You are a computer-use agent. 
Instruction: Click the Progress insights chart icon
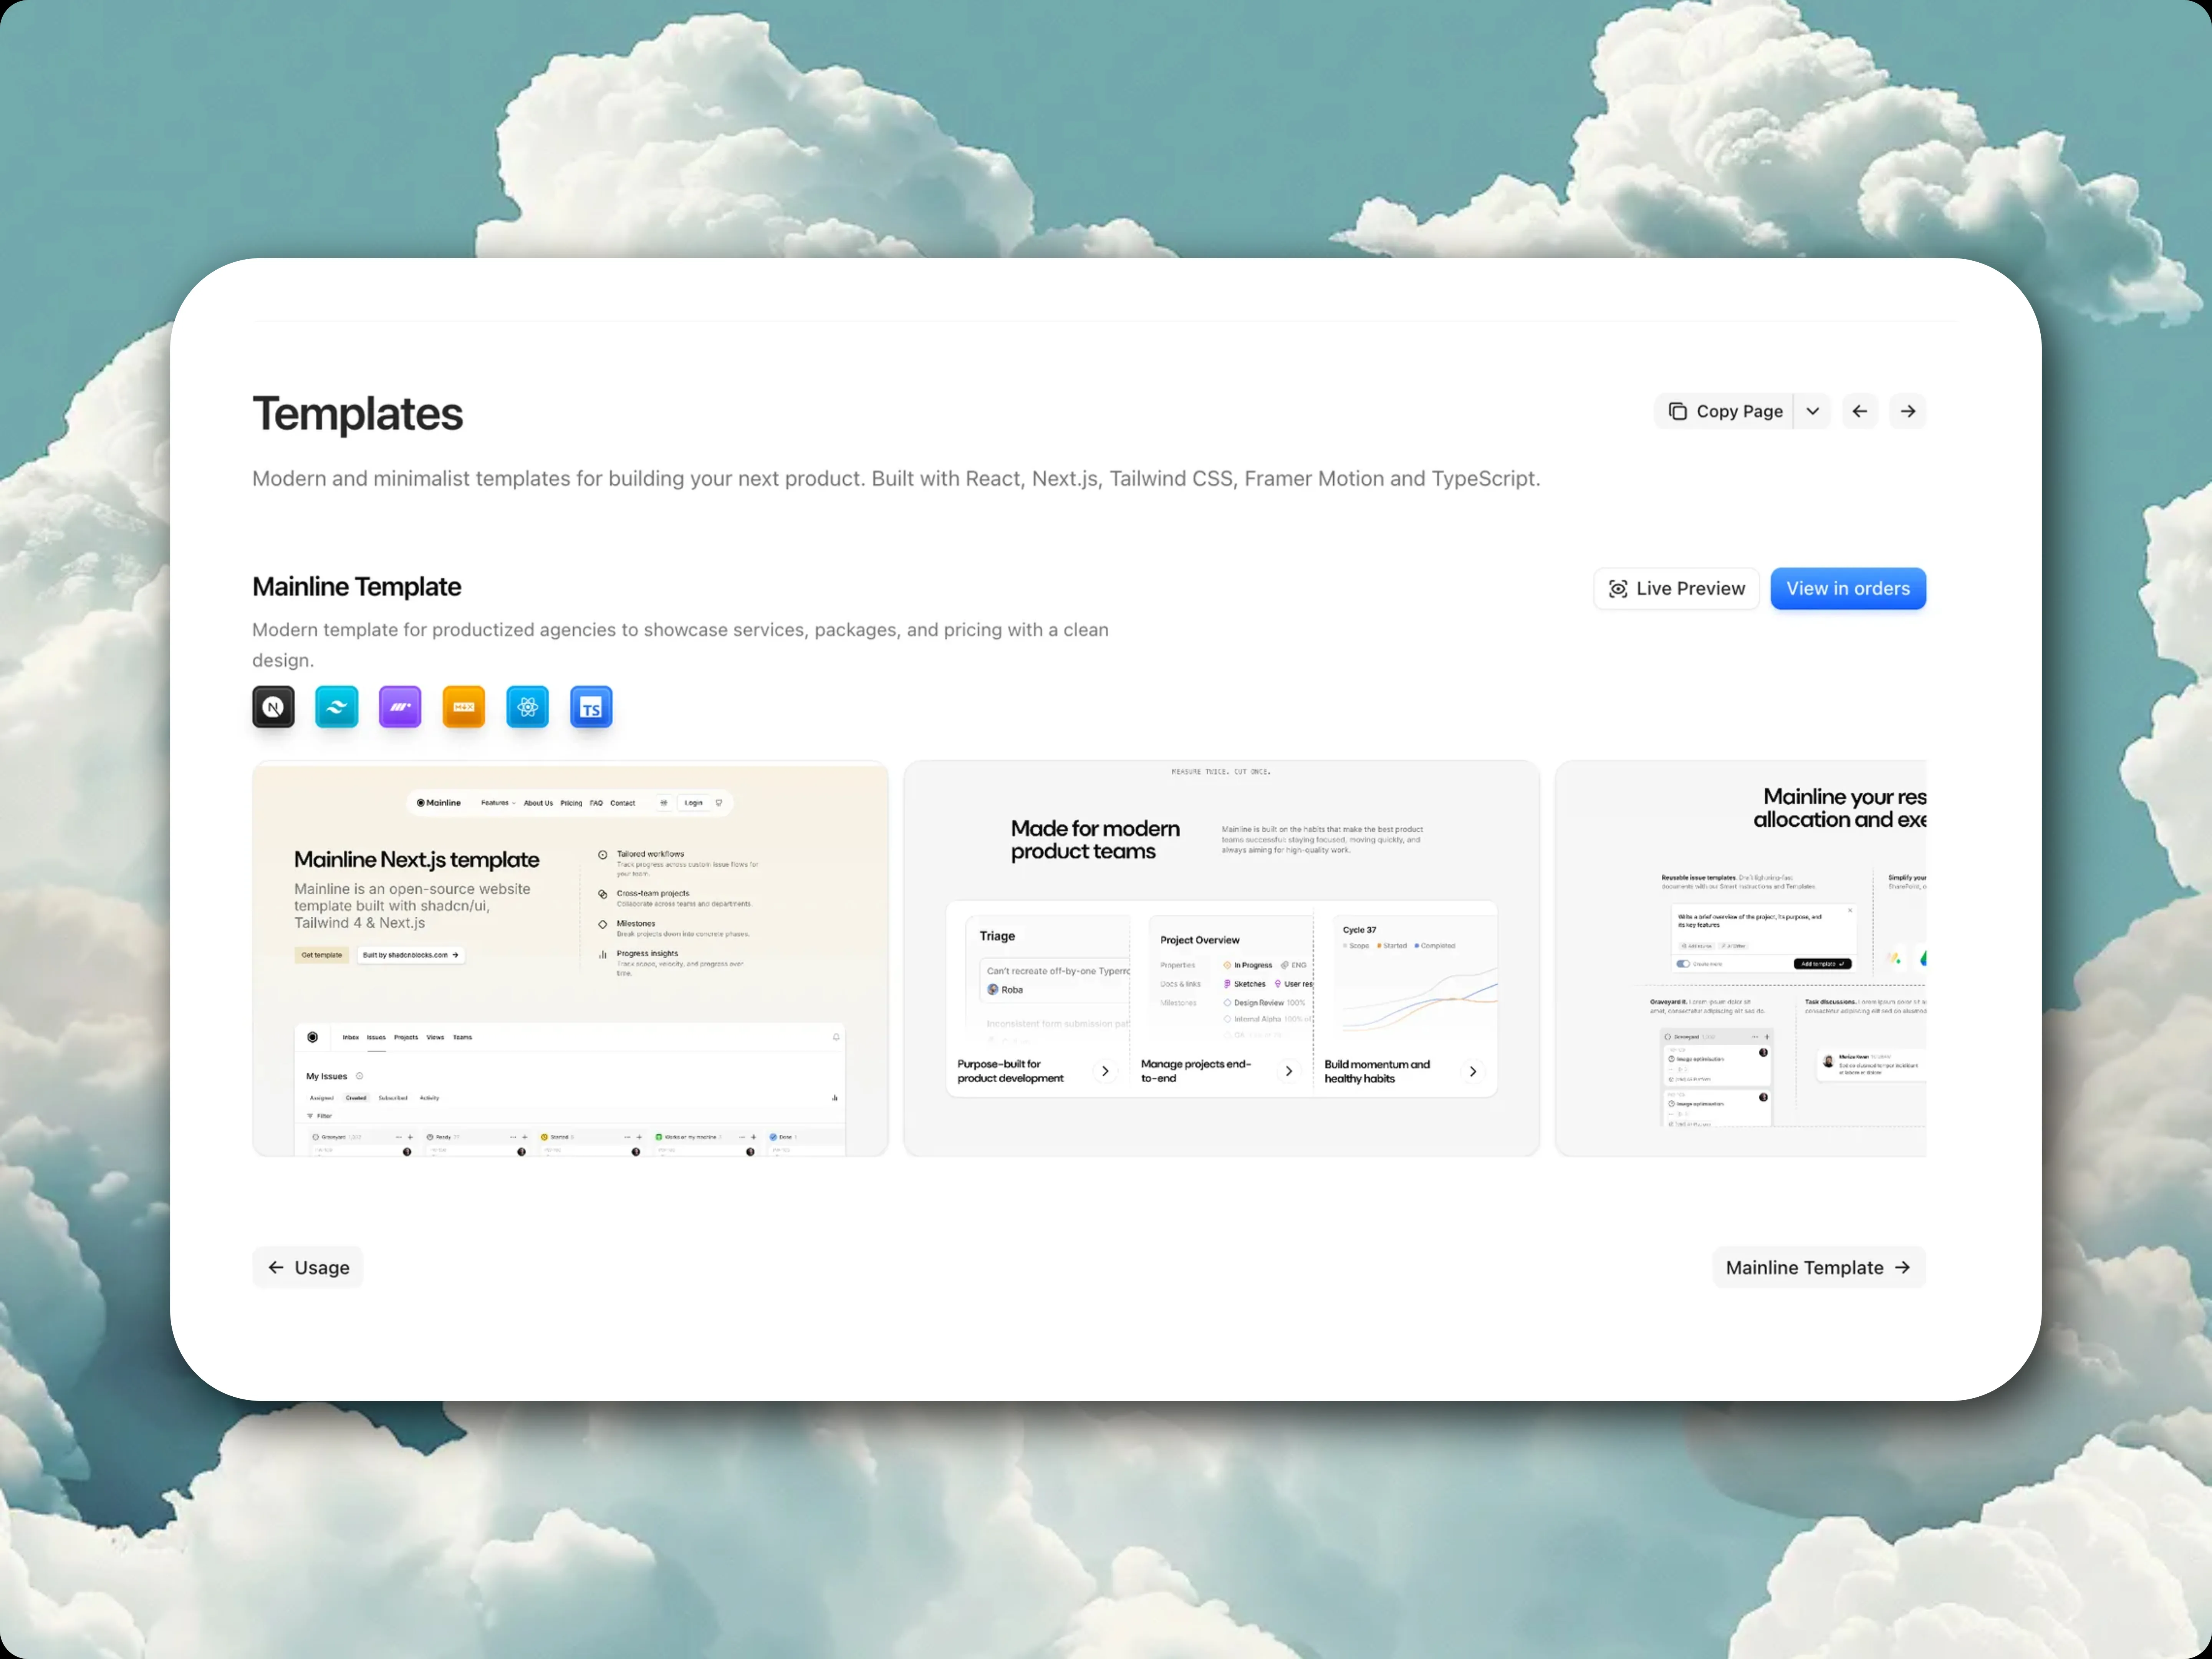point(603,955)
